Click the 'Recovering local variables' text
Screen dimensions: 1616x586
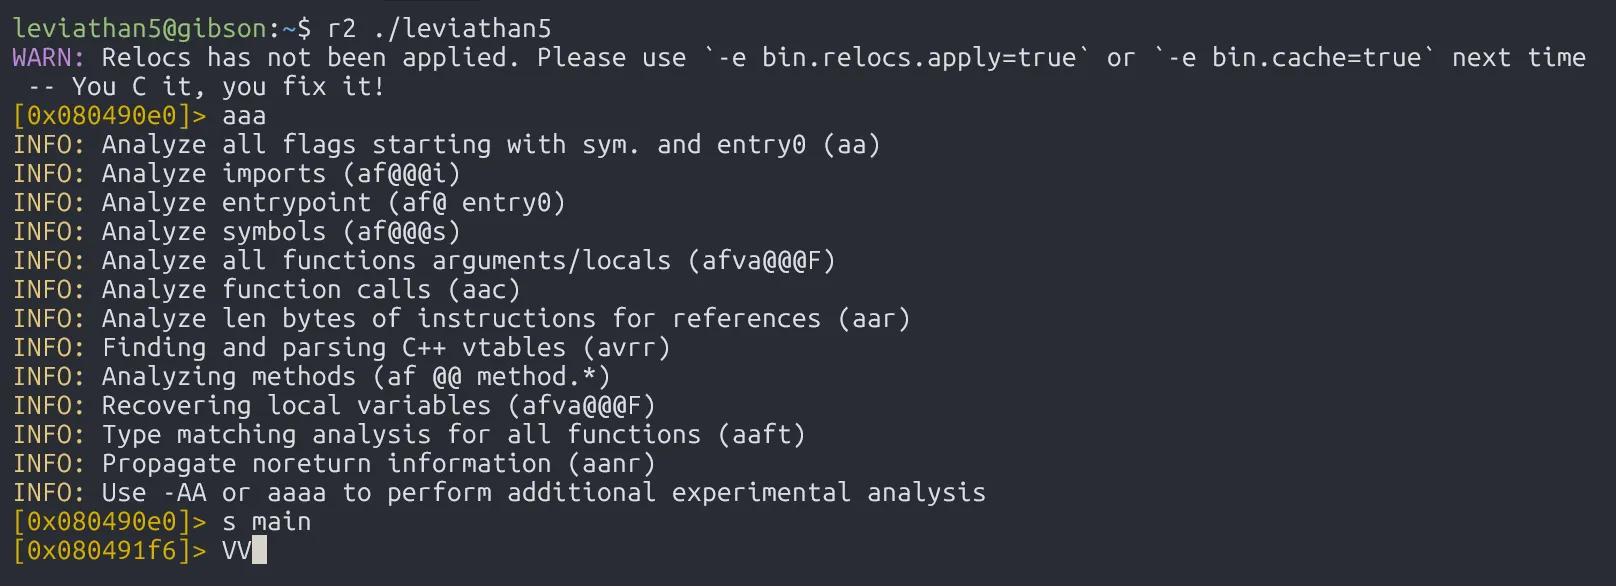296,405
